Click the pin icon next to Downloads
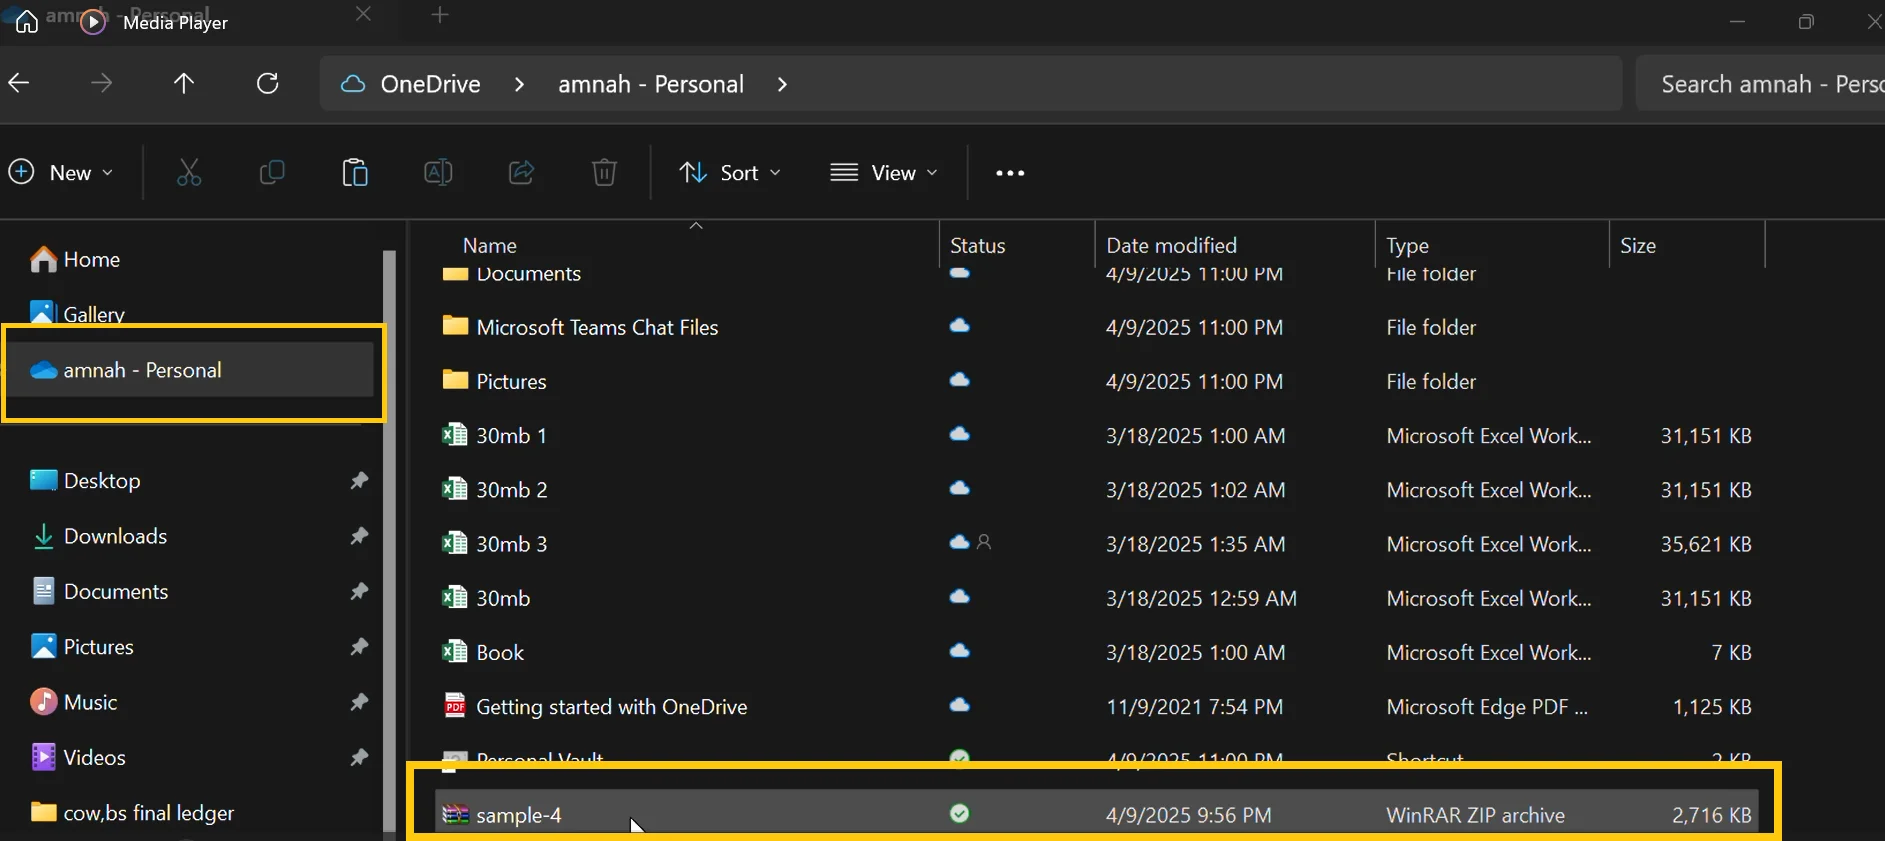 [359, 536]
